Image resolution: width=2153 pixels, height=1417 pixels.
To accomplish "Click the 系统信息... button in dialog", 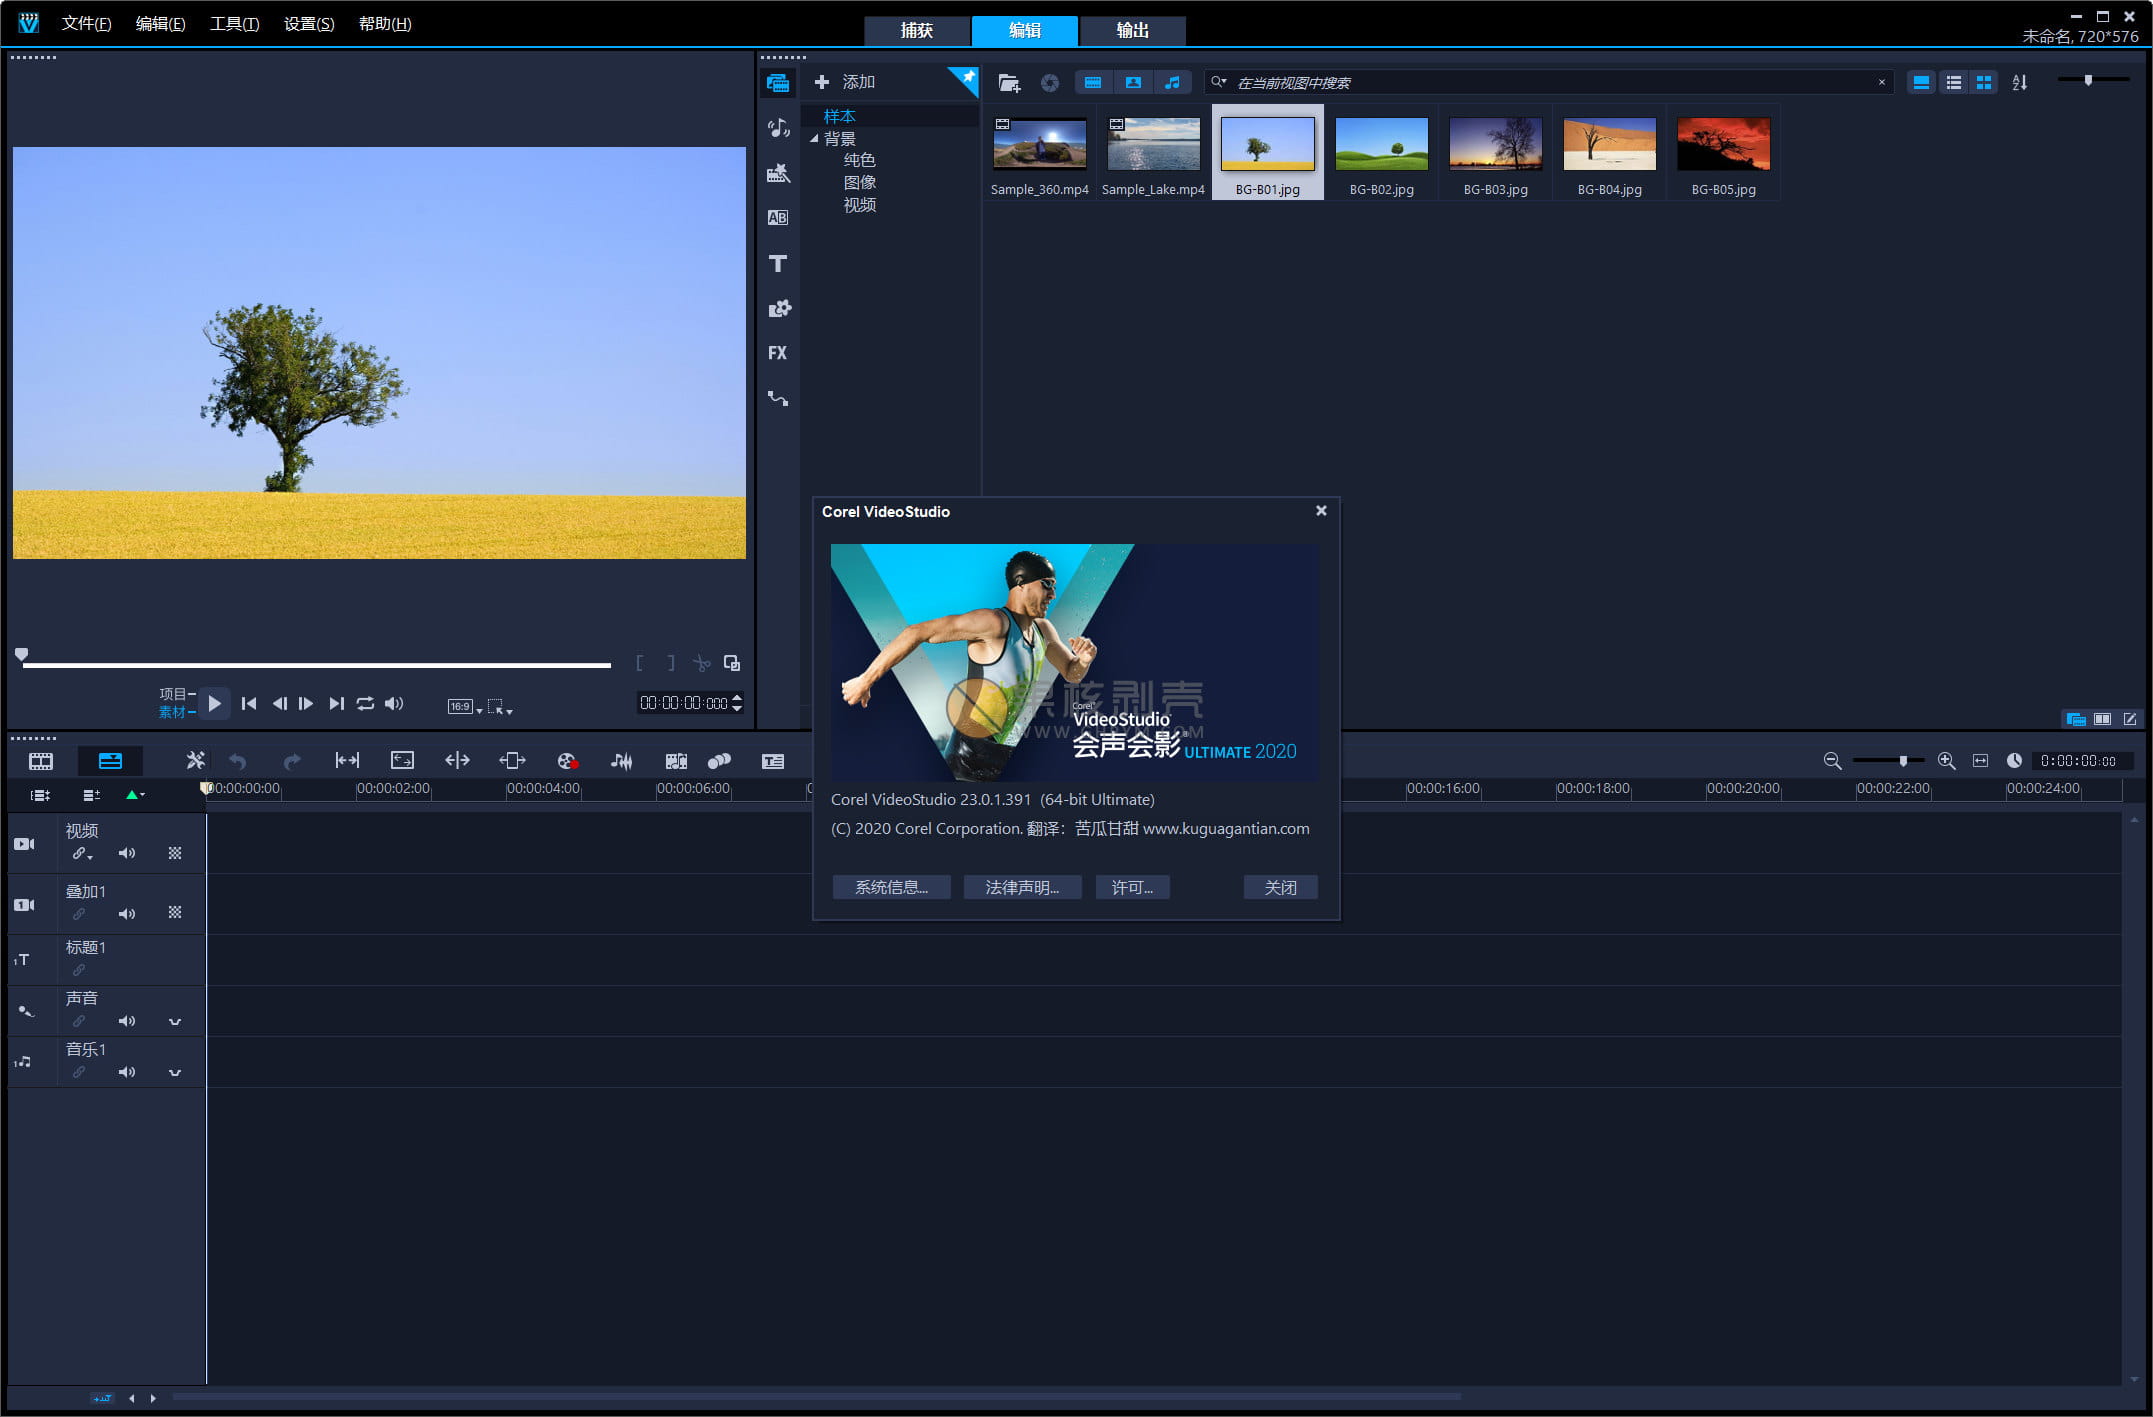I will pos(891,887).
